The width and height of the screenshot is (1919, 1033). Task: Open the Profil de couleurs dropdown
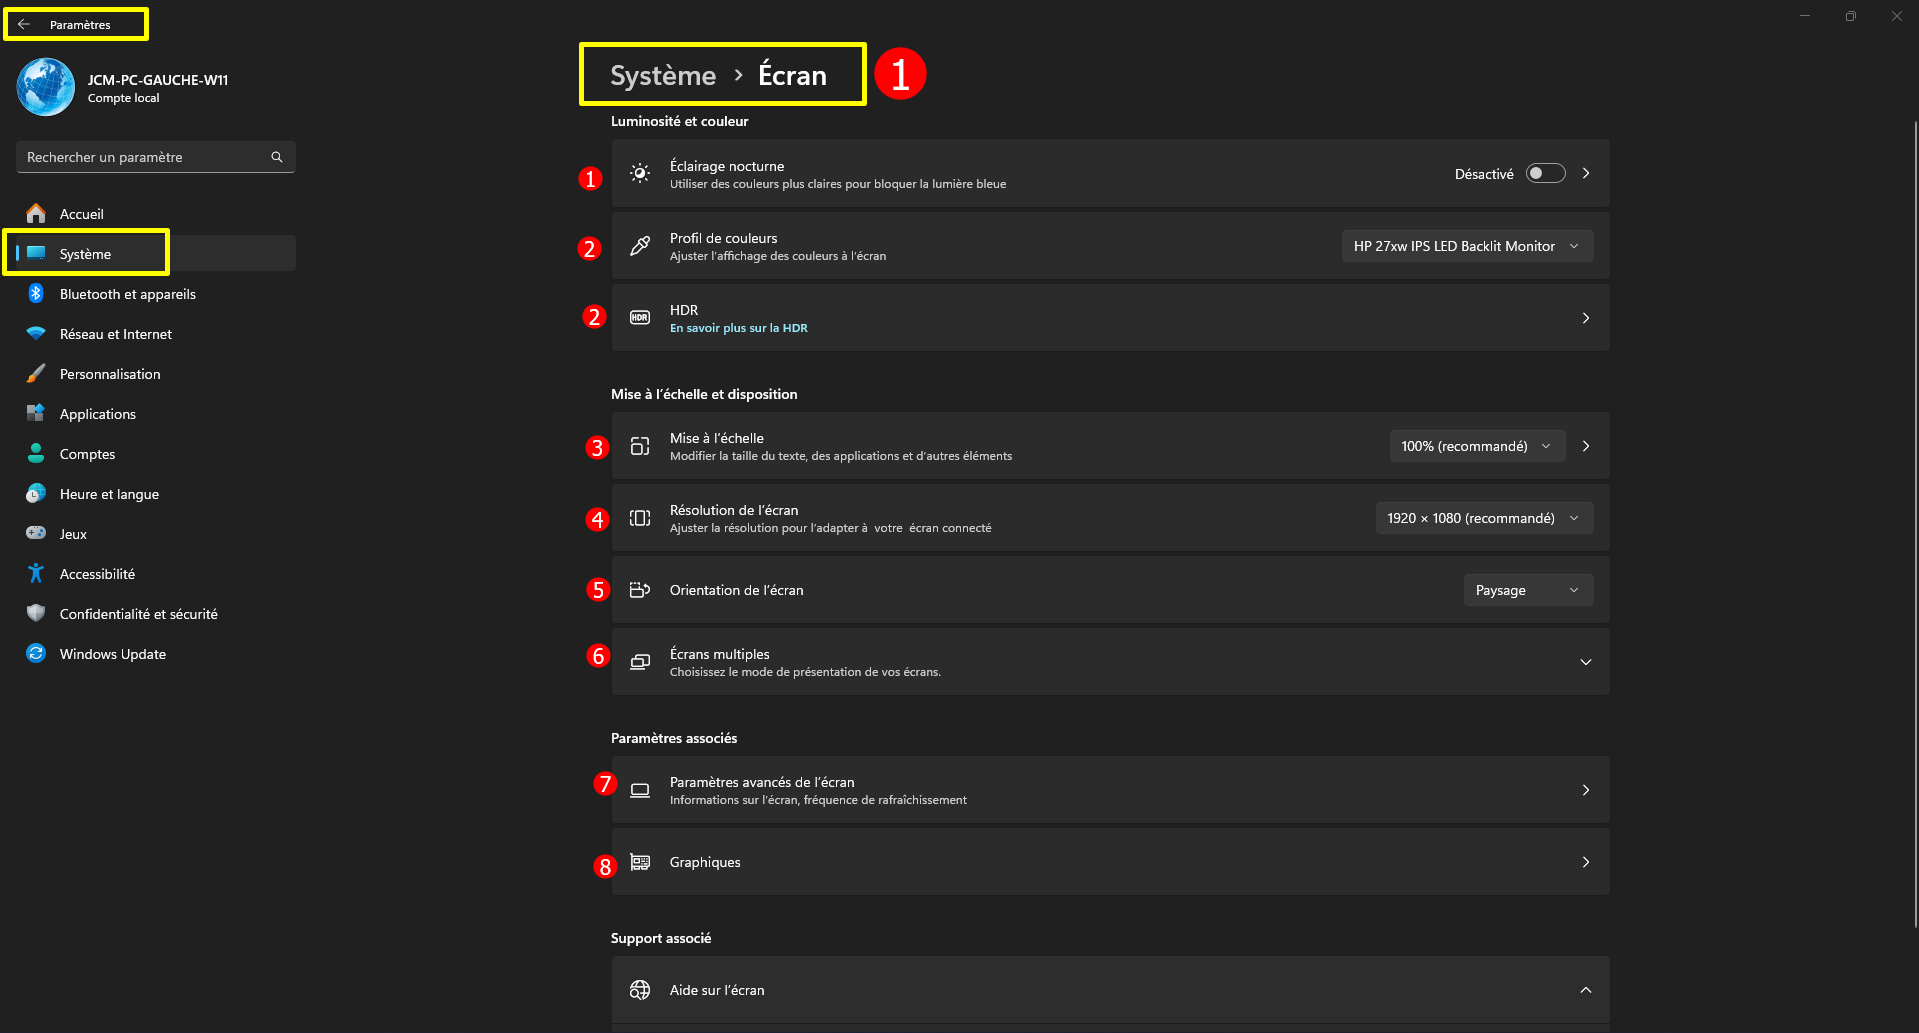[x=1466, y=246]
